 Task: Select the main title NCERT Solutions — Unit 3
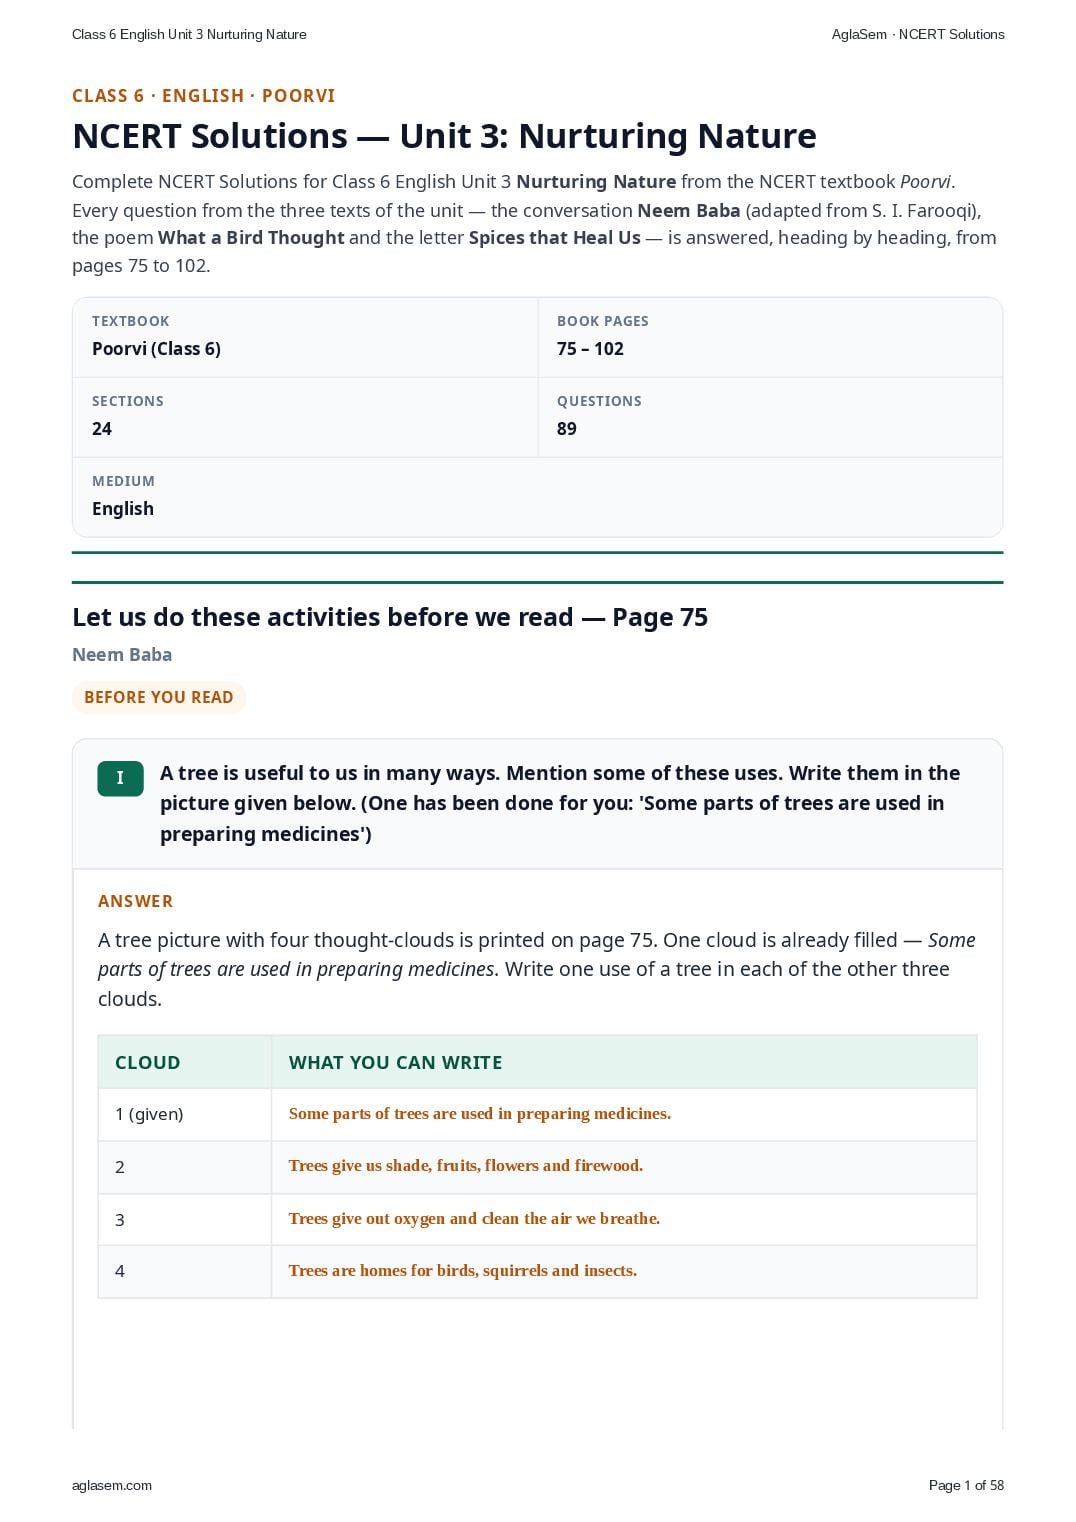445,135
